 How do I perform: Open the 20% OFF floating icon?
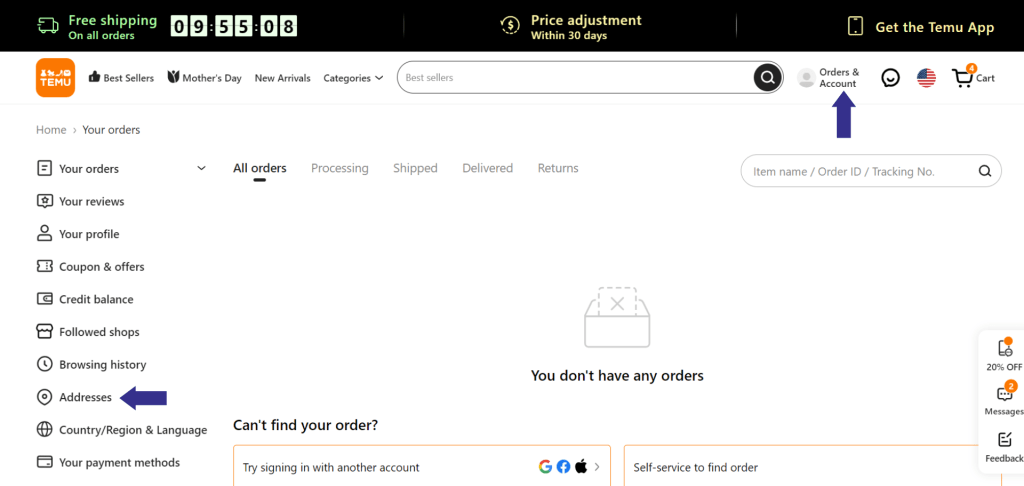point(1004,349)
